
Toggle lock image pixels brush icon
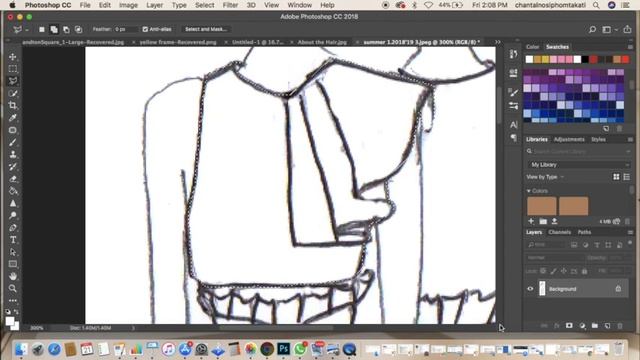pyautogui.click(x=553, y=271)
